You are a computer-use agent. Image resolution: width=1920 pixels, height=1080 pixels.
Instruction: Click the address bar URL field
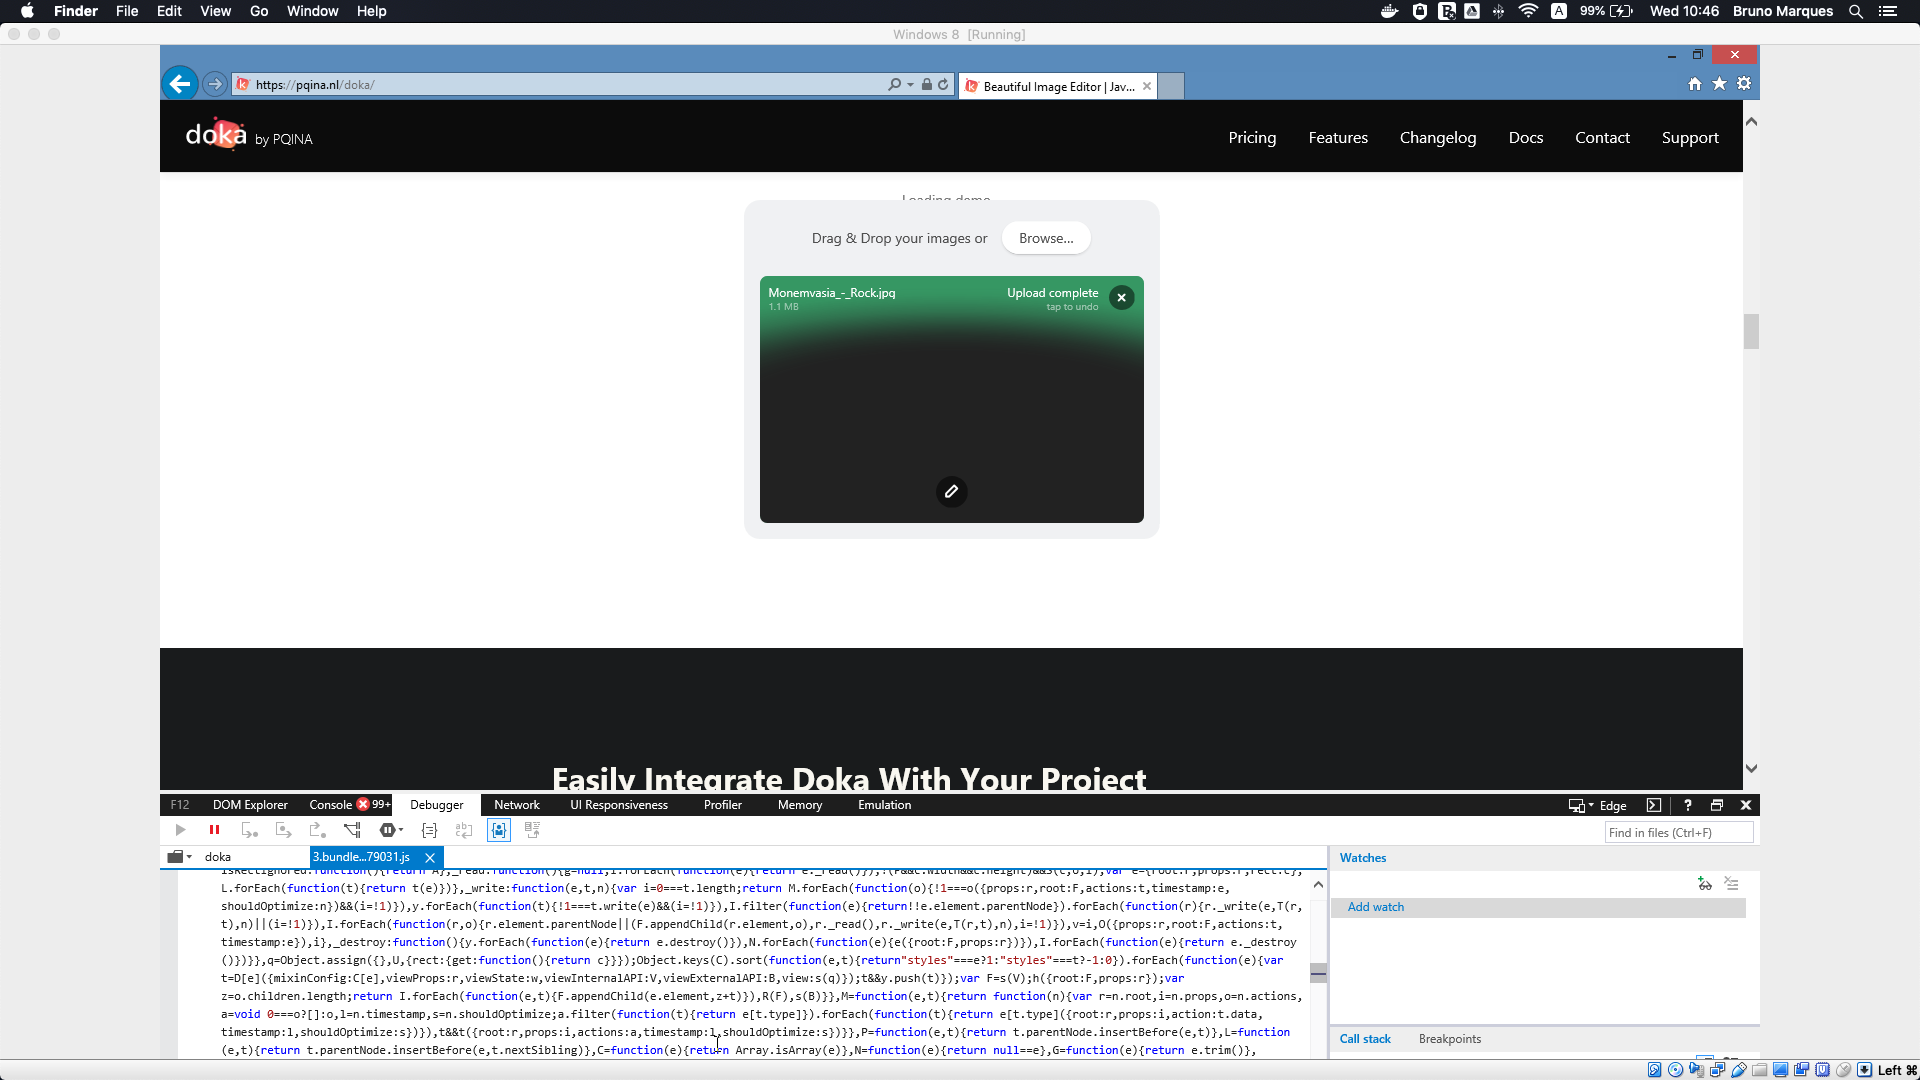coord(560,85)
